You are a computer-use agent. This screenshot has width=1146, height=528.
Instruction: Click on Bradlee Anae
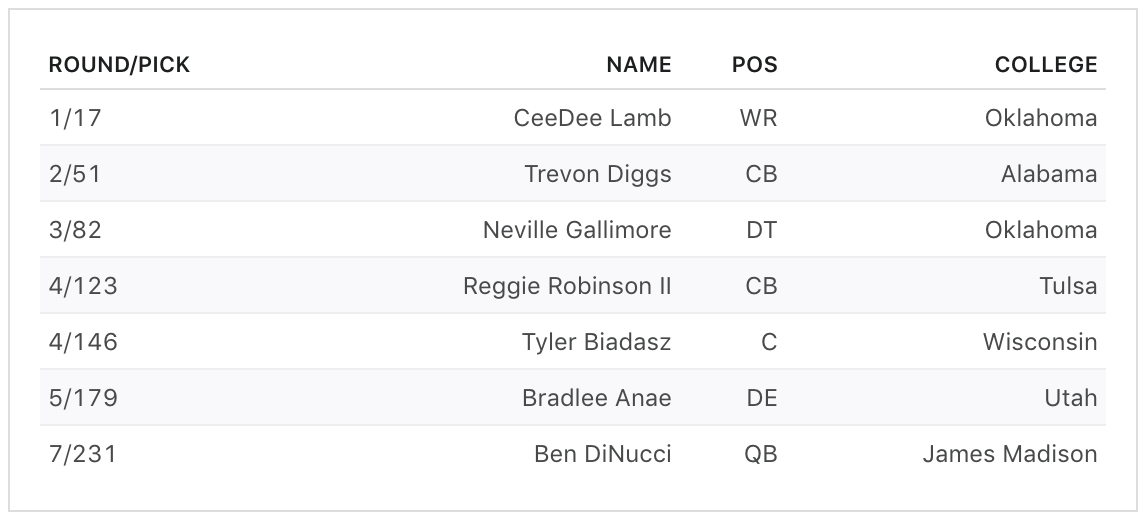pos(596,398)
